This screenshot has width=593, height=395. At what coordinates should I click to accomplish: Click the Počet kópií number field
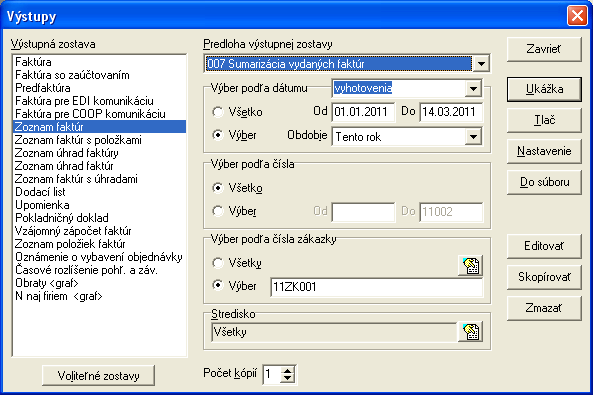click(272, 374)
